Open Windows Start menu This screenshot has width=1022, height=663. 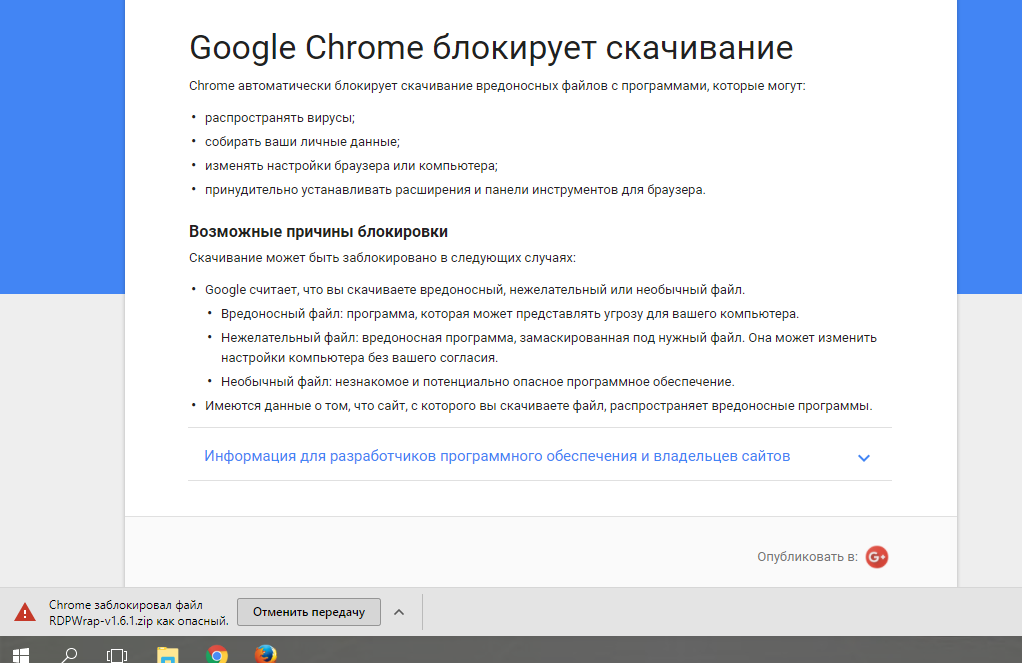(21, 655)
